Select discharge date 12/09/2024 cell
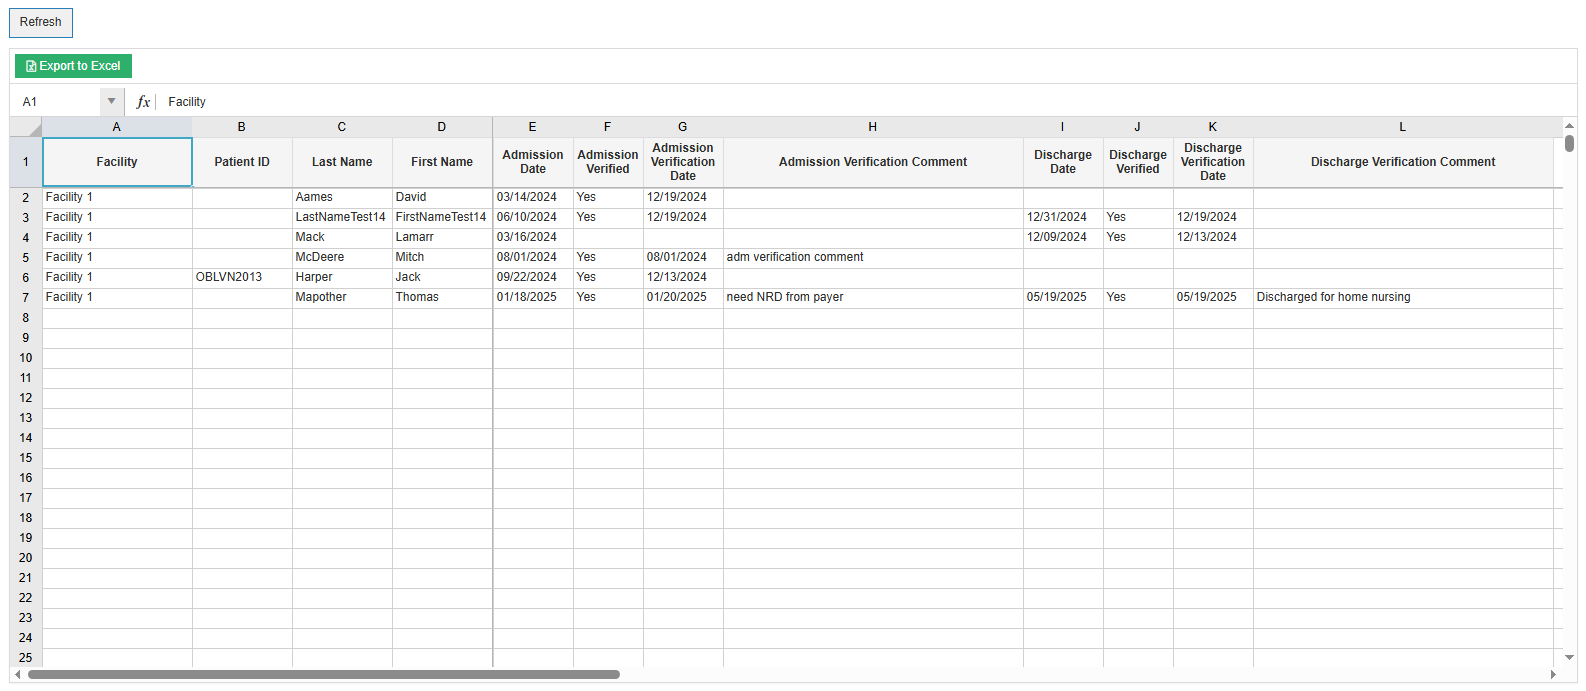 [x=1063, y=238]
